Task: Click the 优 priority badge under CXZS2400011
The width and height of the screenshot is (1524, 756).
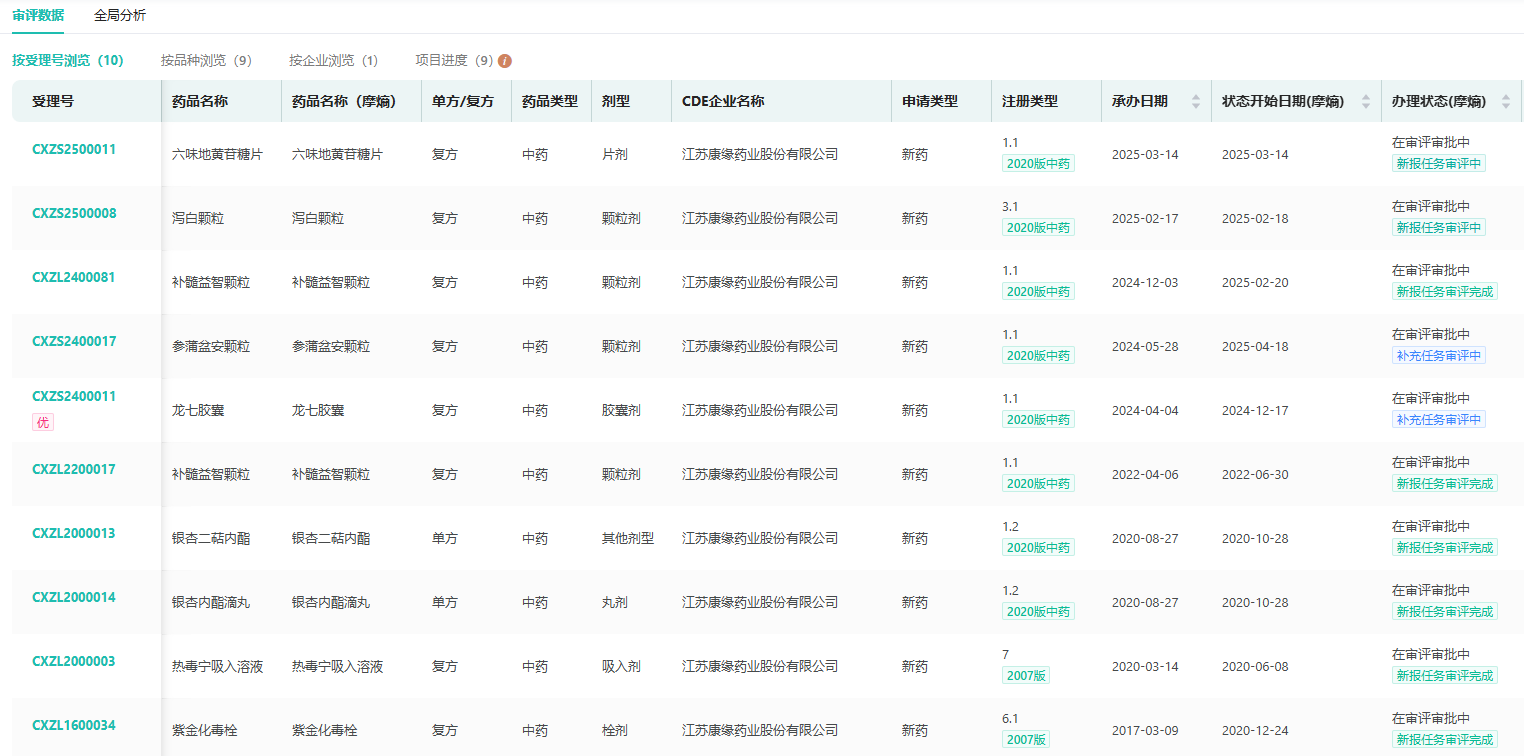Action: [43, 423]
